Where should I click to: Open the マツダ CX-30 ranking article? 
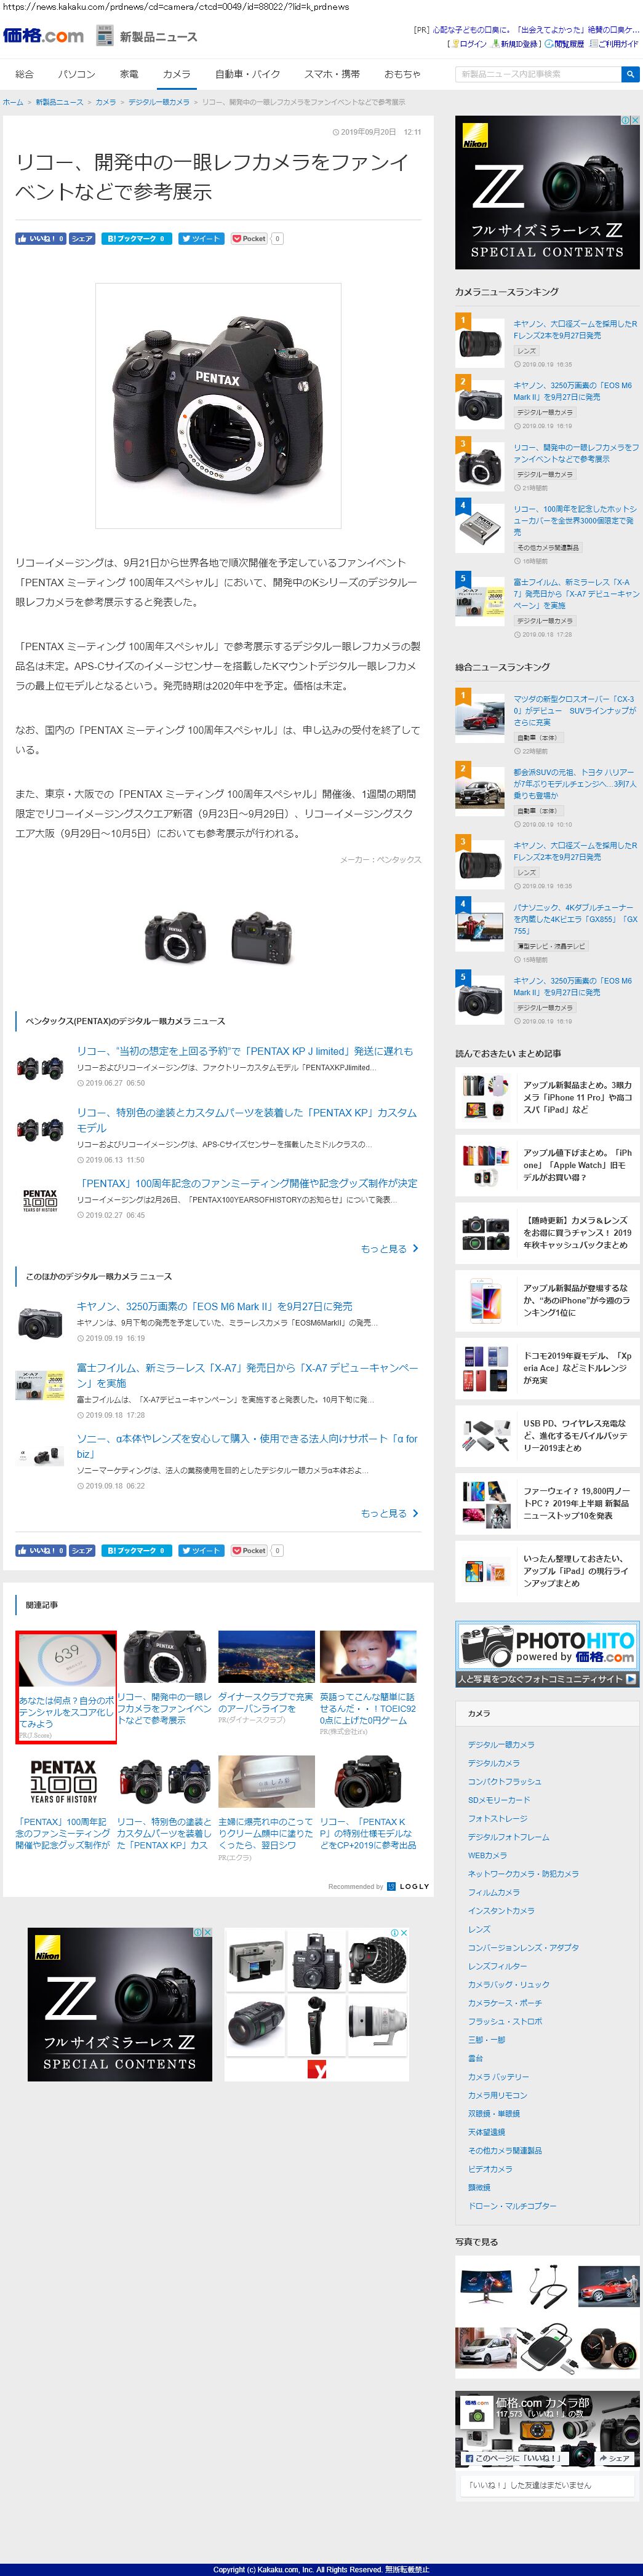575,711
